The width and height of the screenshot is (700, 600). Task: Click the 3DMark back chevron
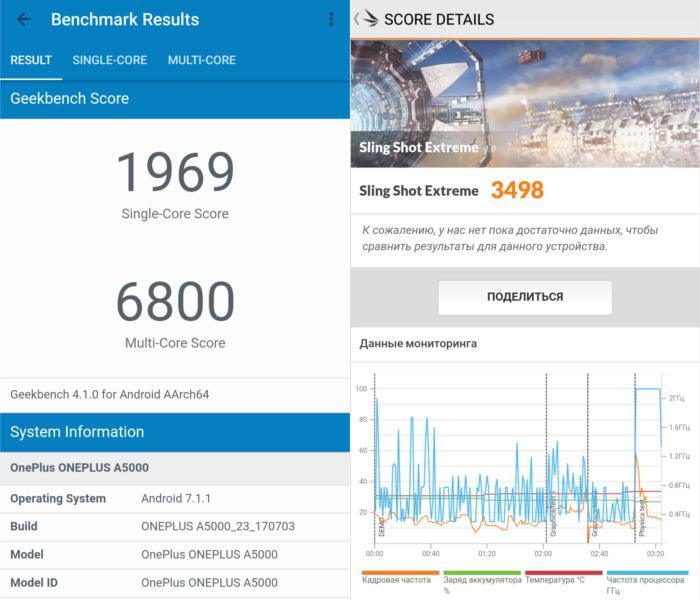pyautogui.click(x=357, y=19)
